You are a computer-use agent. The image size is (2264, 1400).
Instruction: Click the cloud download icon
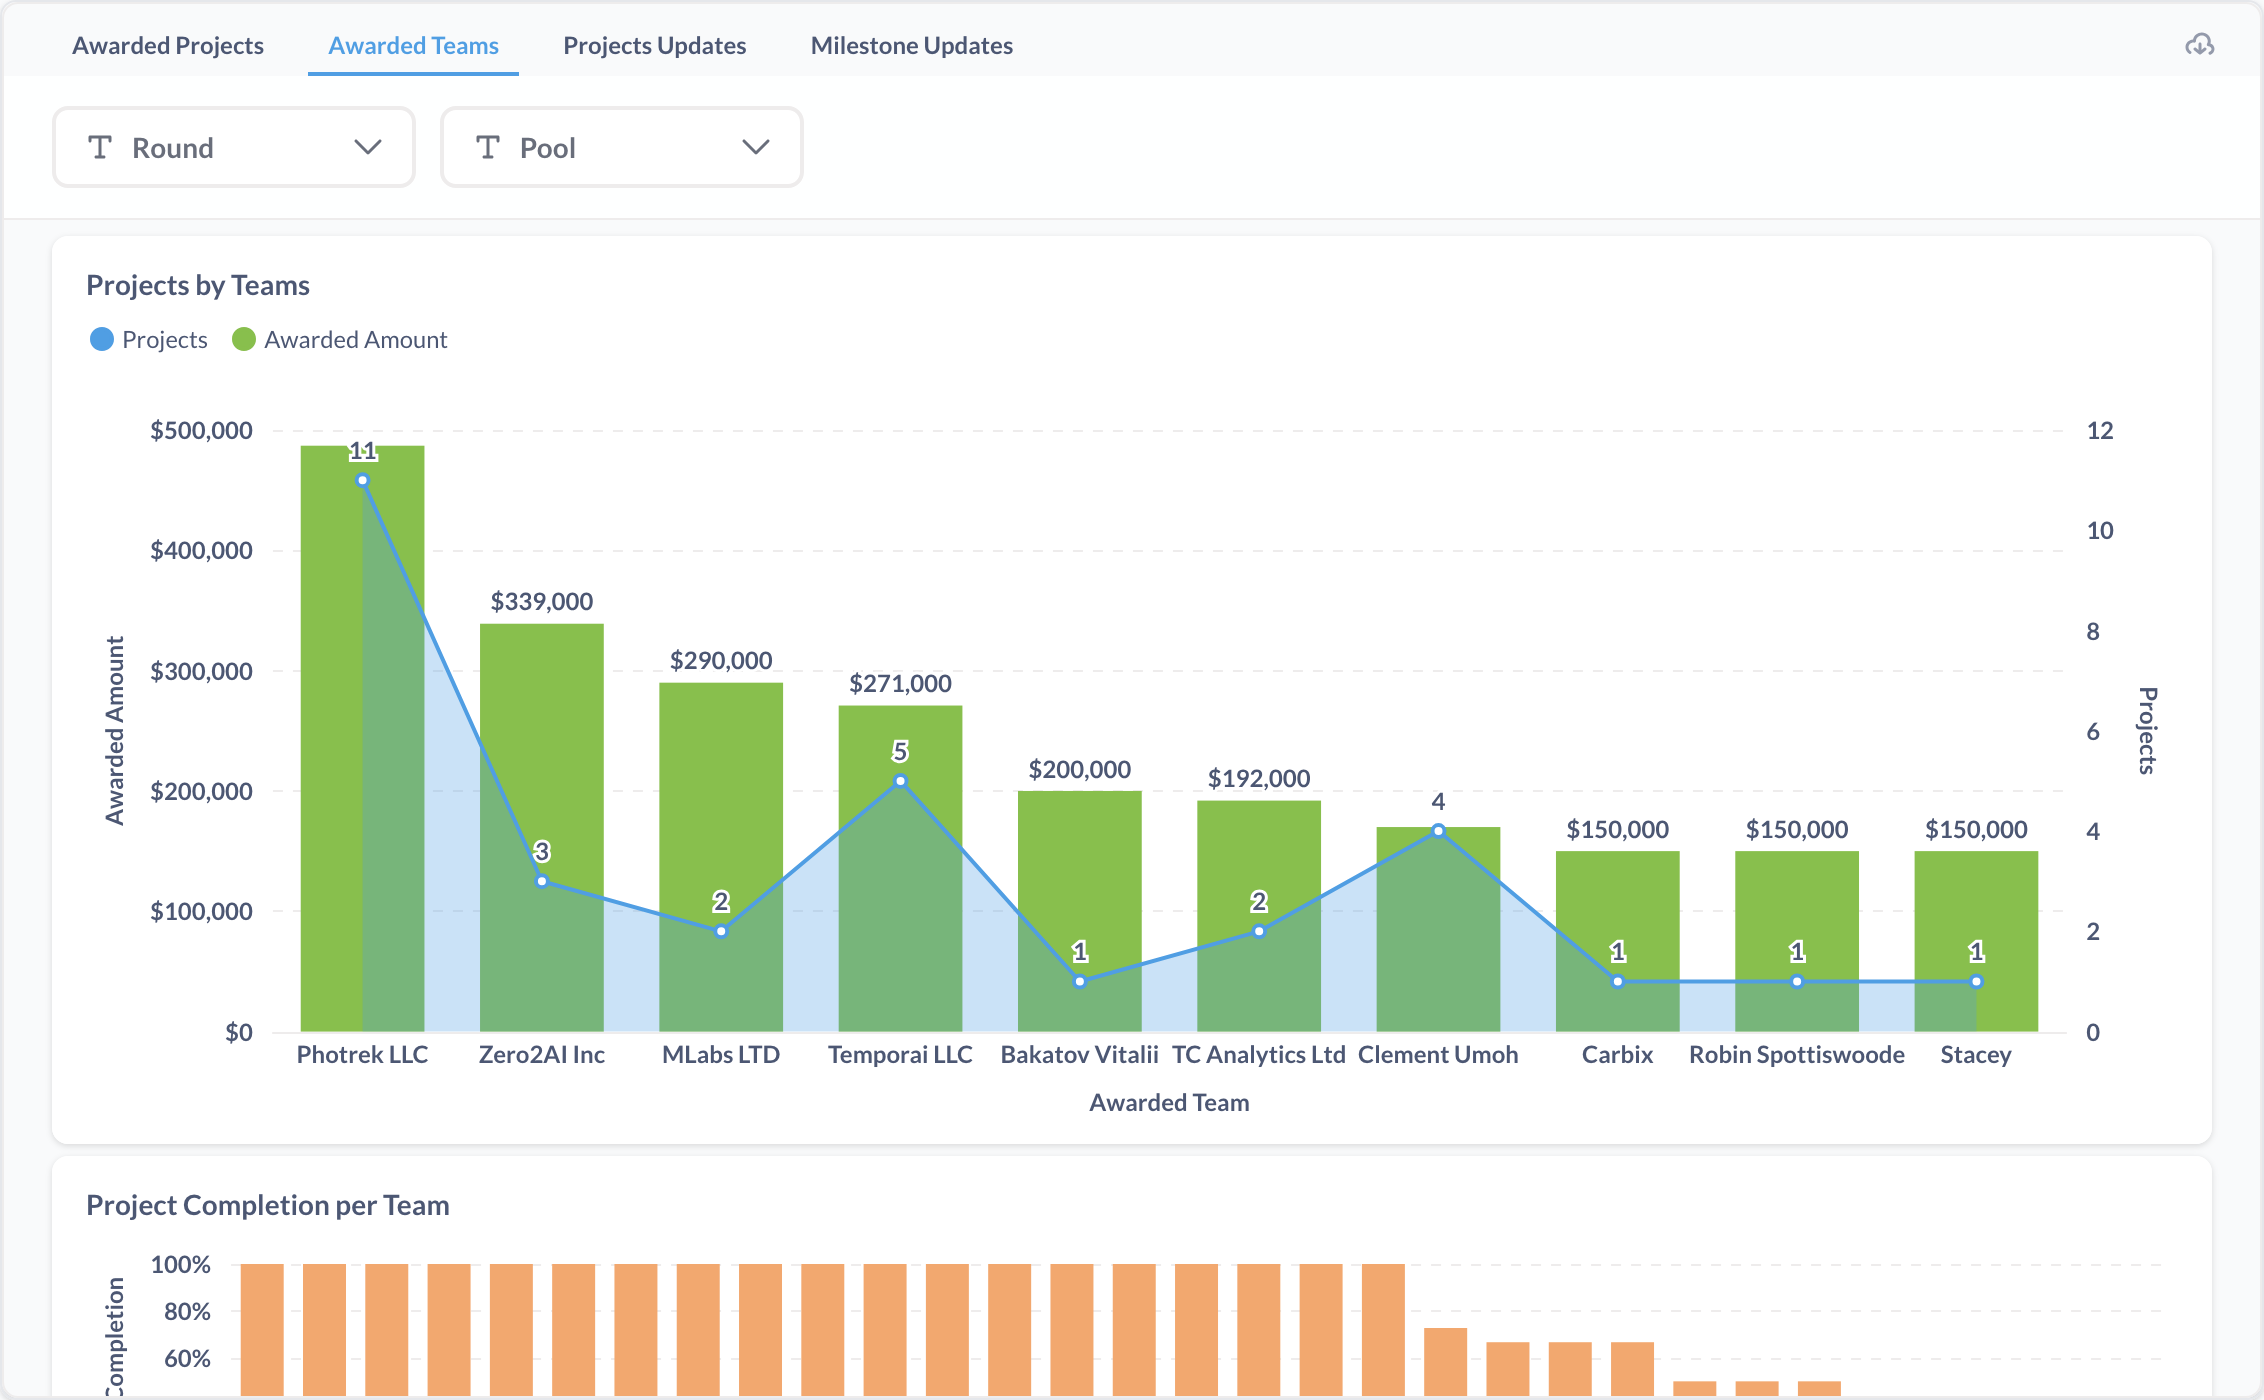pos(2199,45)
